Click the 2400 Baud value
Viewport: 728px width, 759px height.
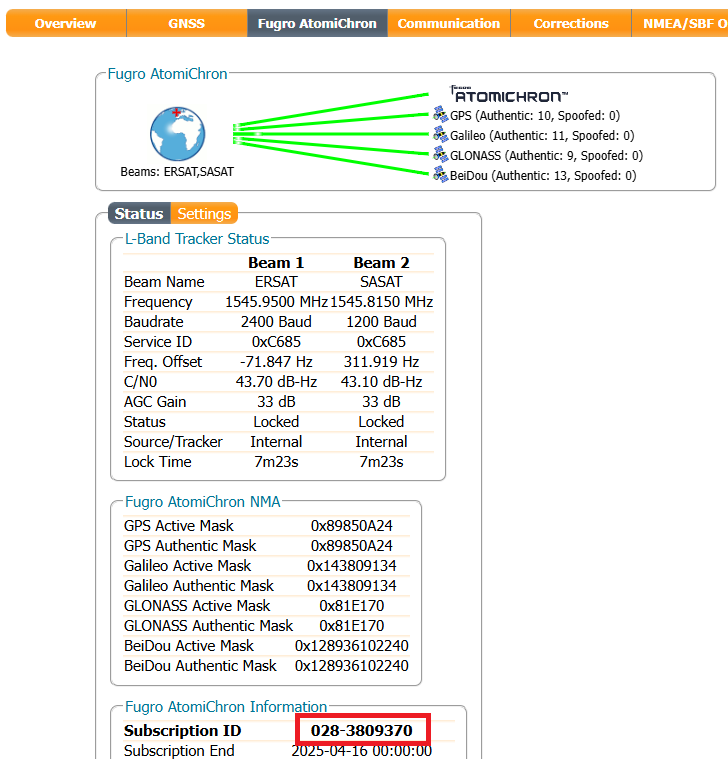276,322
